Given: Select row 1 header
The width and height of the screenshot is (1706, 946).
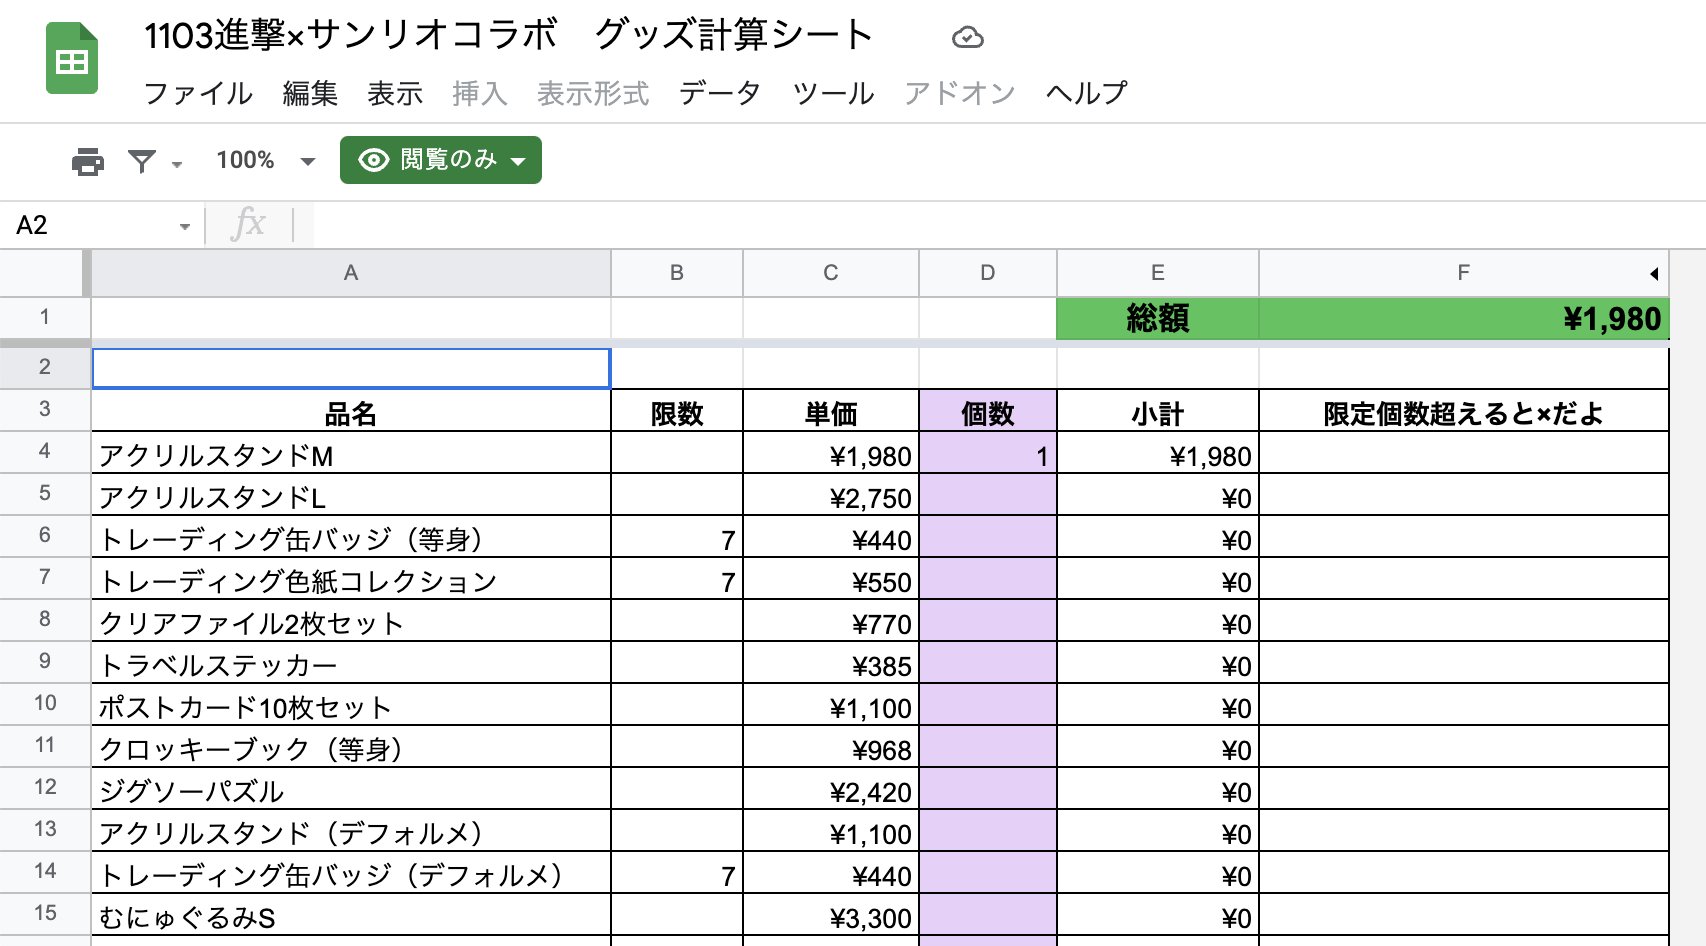Looking at the screenshot, I should coord(45,318).
